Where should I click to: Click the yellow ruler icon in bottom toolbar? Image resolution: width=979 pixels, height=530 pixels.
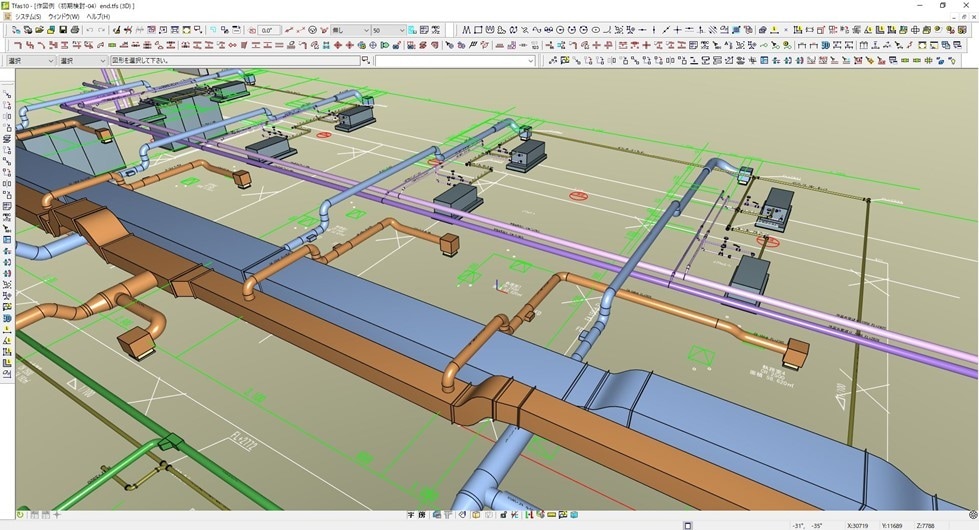pos(551,515)
